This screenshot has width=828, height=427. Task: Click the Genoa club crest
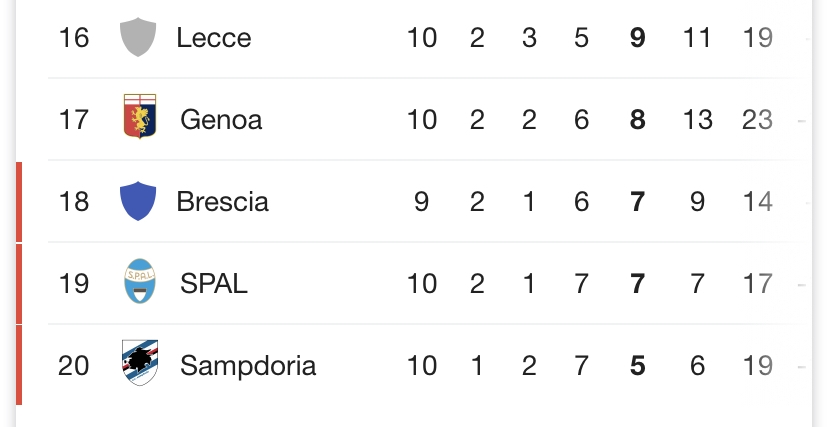pos(140,116)
